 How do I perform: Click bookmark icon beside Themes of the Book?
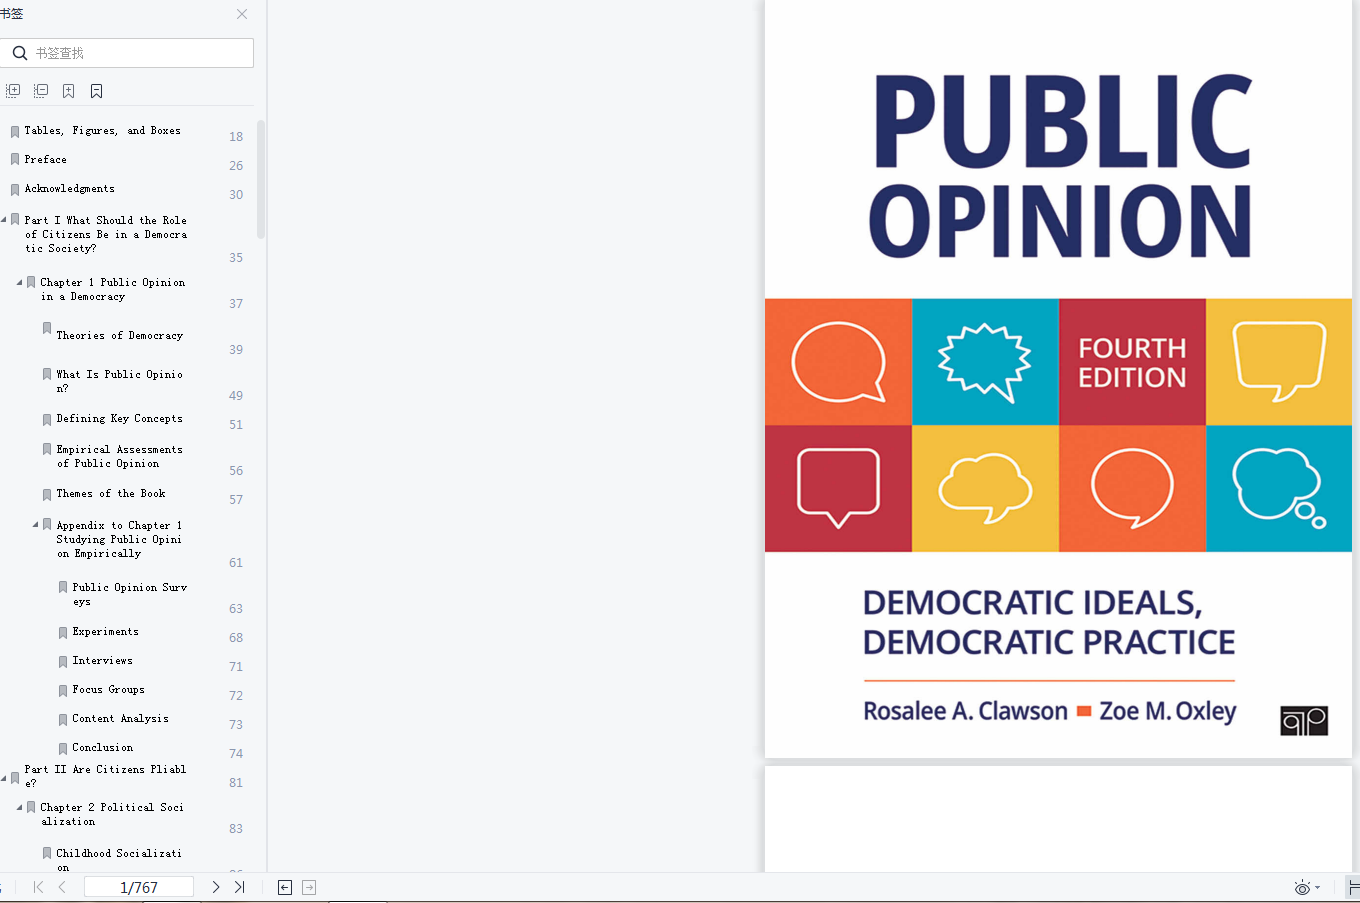coord(47,495)
